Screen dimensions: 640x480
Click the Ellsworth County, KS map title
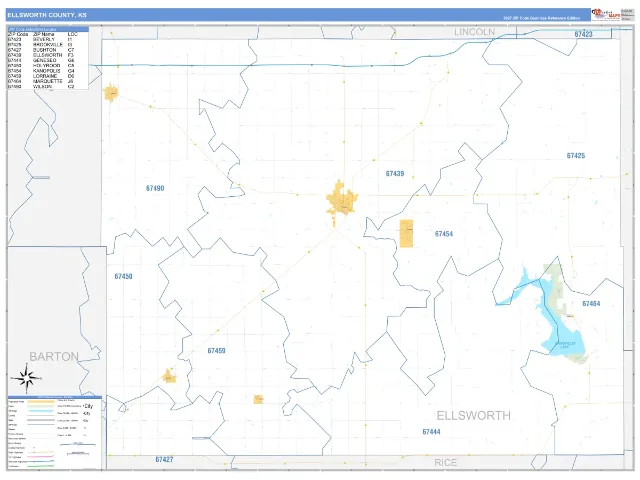[x=47, y=15]
